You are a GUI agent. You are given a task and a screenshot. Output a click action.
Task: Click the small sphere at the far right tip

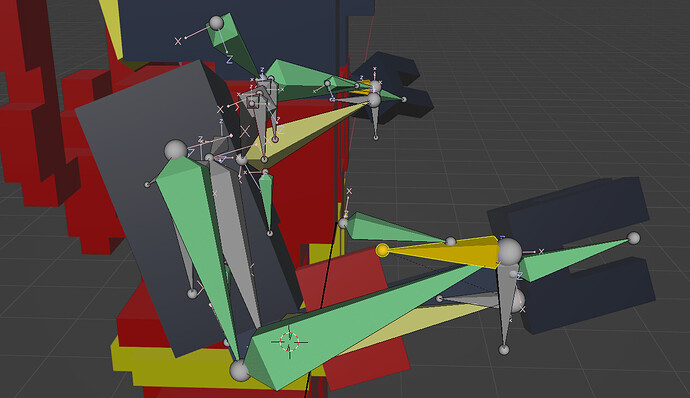634,238
